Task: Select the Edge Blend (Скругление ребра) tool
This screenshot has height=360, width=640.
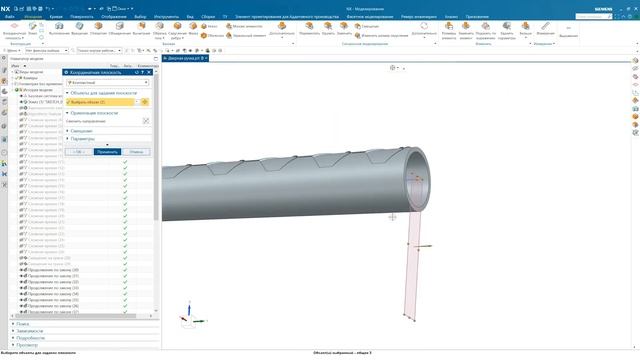Action: pyautogui.click(x=177, y=31)
